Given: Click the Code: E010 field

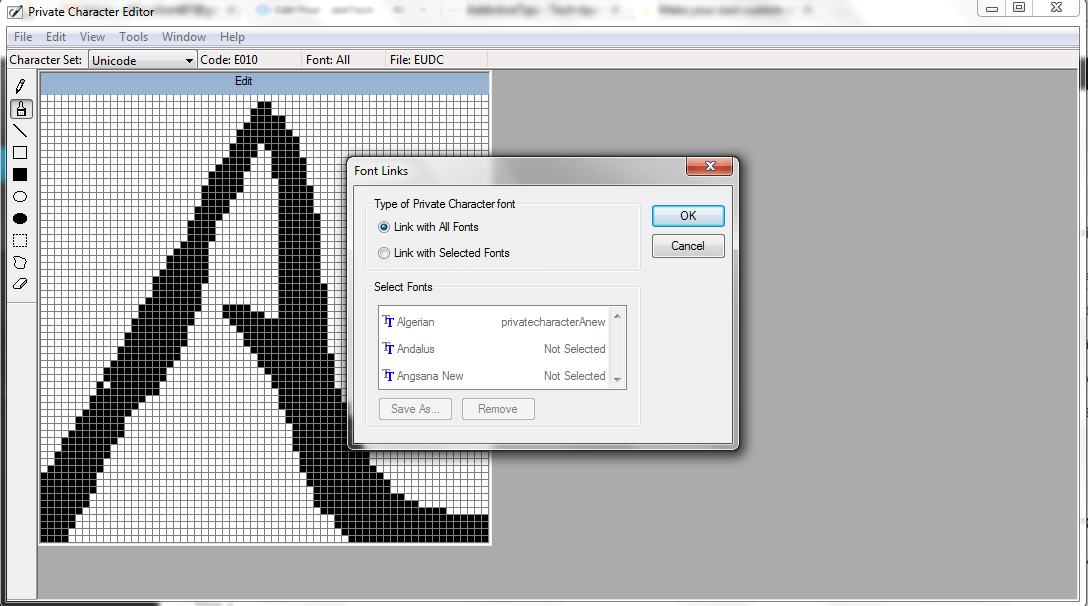Looking at the screenshot, I should tap(229, 60).
